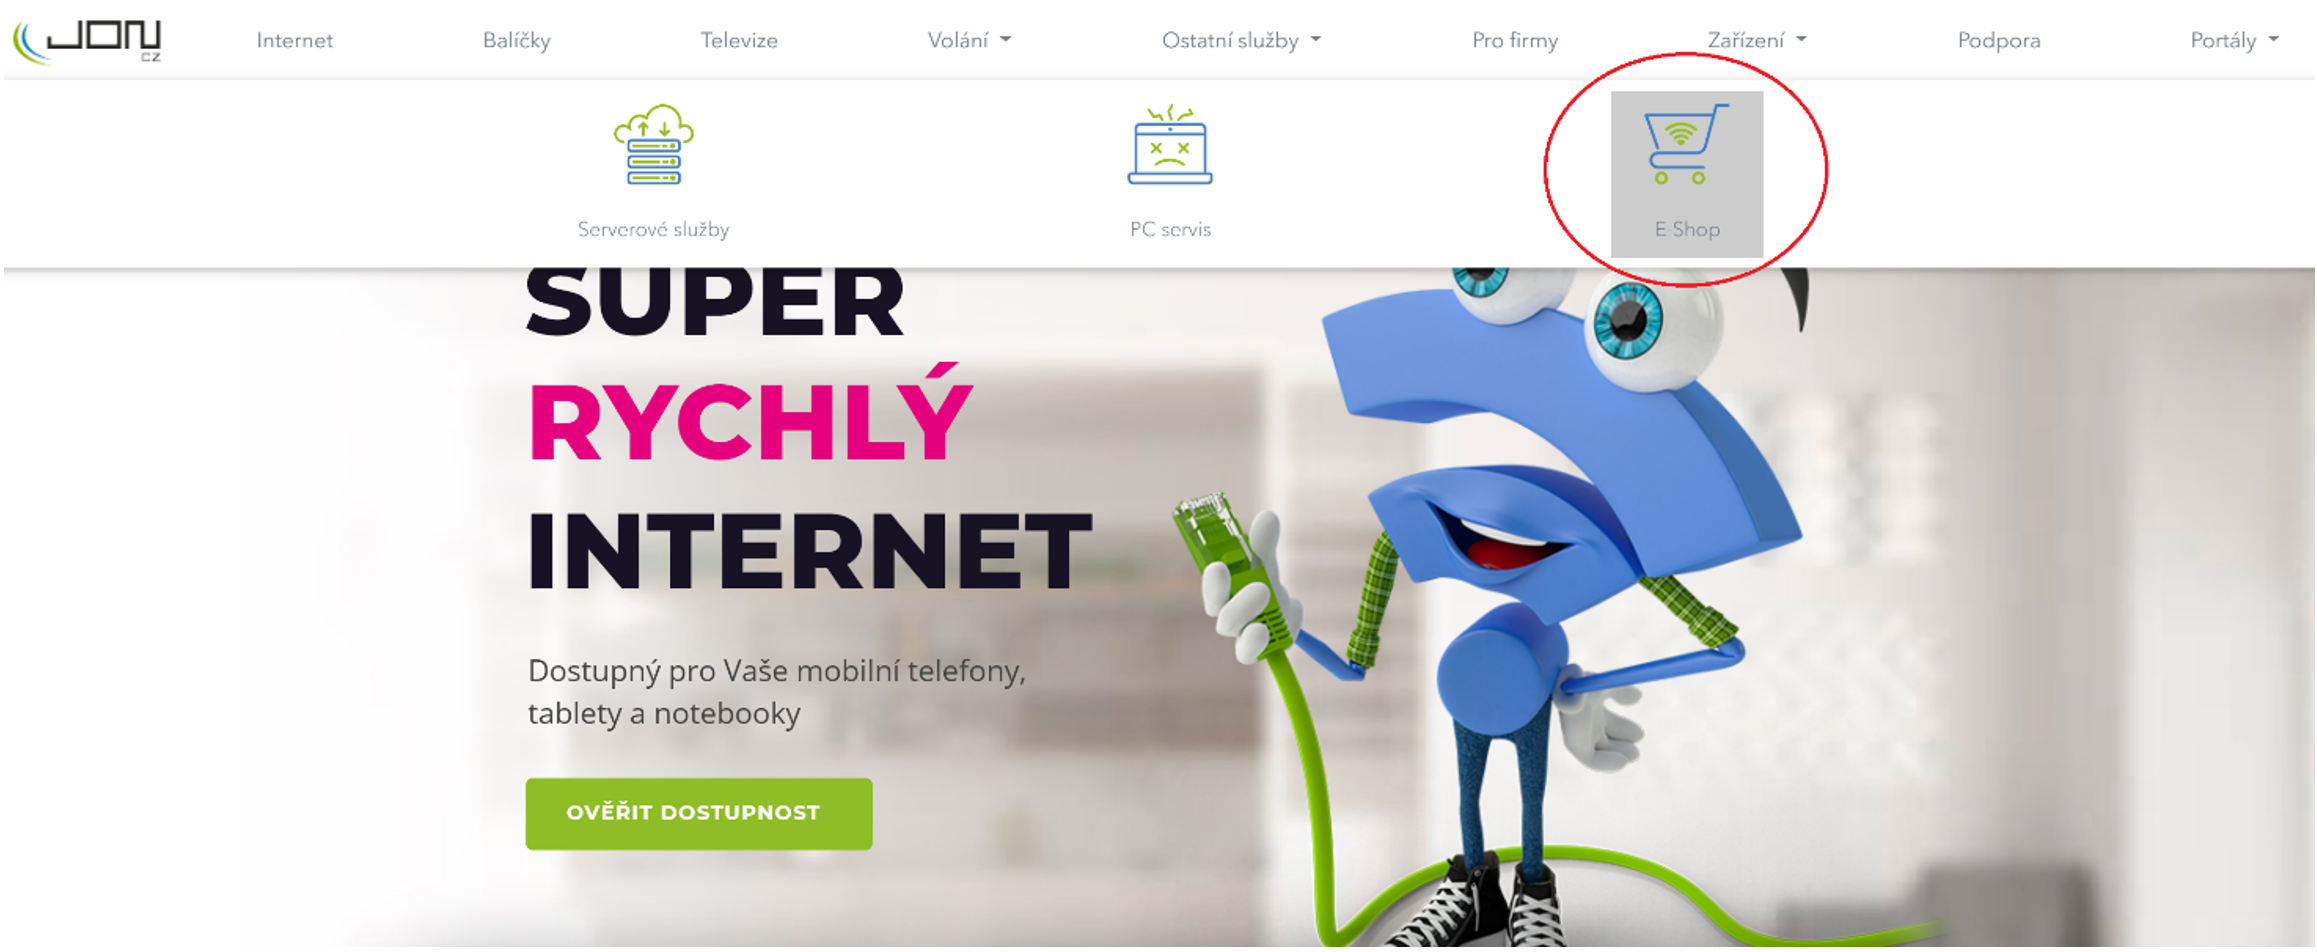This screenshot has width=2317, height=952.
Task: Expand the Volání dropdown menu
Action: pos(969,41)
